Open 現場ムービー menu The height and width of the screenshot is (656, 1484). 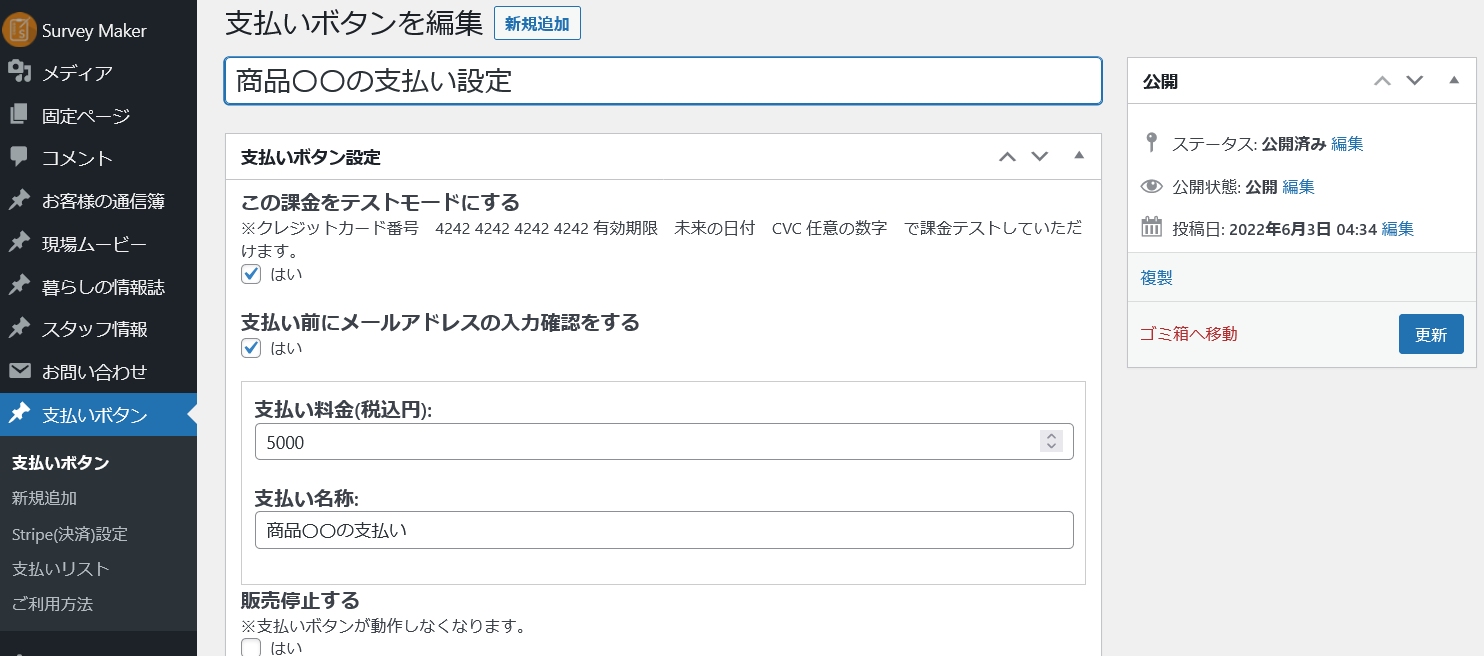[x=98, y=243]
